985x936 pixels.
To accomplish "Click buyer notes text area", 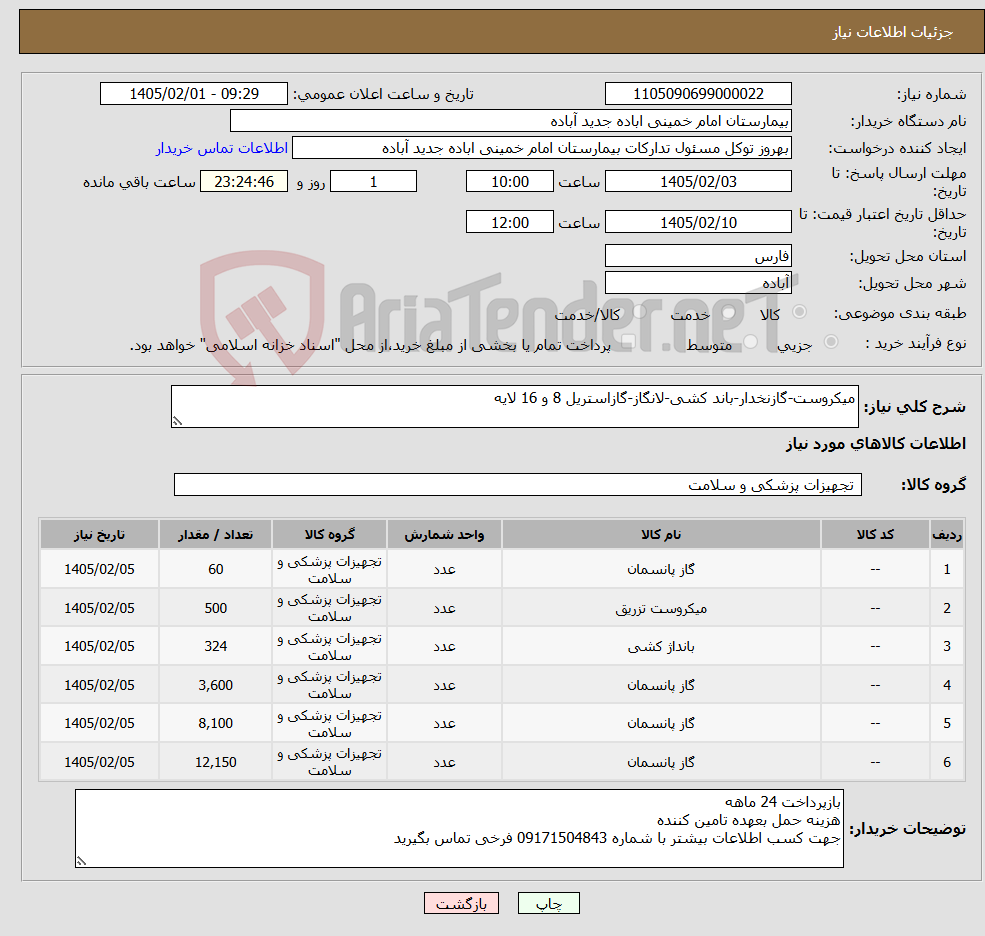I will coord(459,829).
